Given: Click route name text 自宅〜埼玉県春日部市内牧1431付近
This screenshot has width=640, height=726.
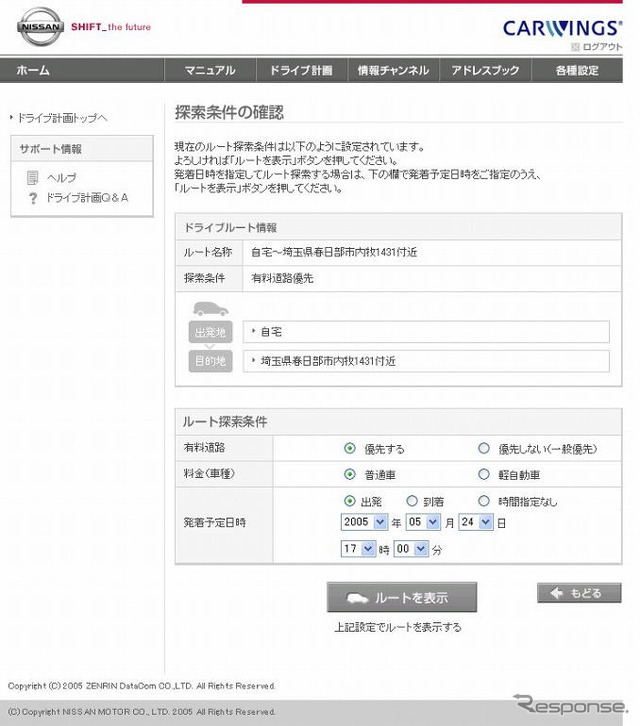Looking at the screenshot, I should click(334, 252).
